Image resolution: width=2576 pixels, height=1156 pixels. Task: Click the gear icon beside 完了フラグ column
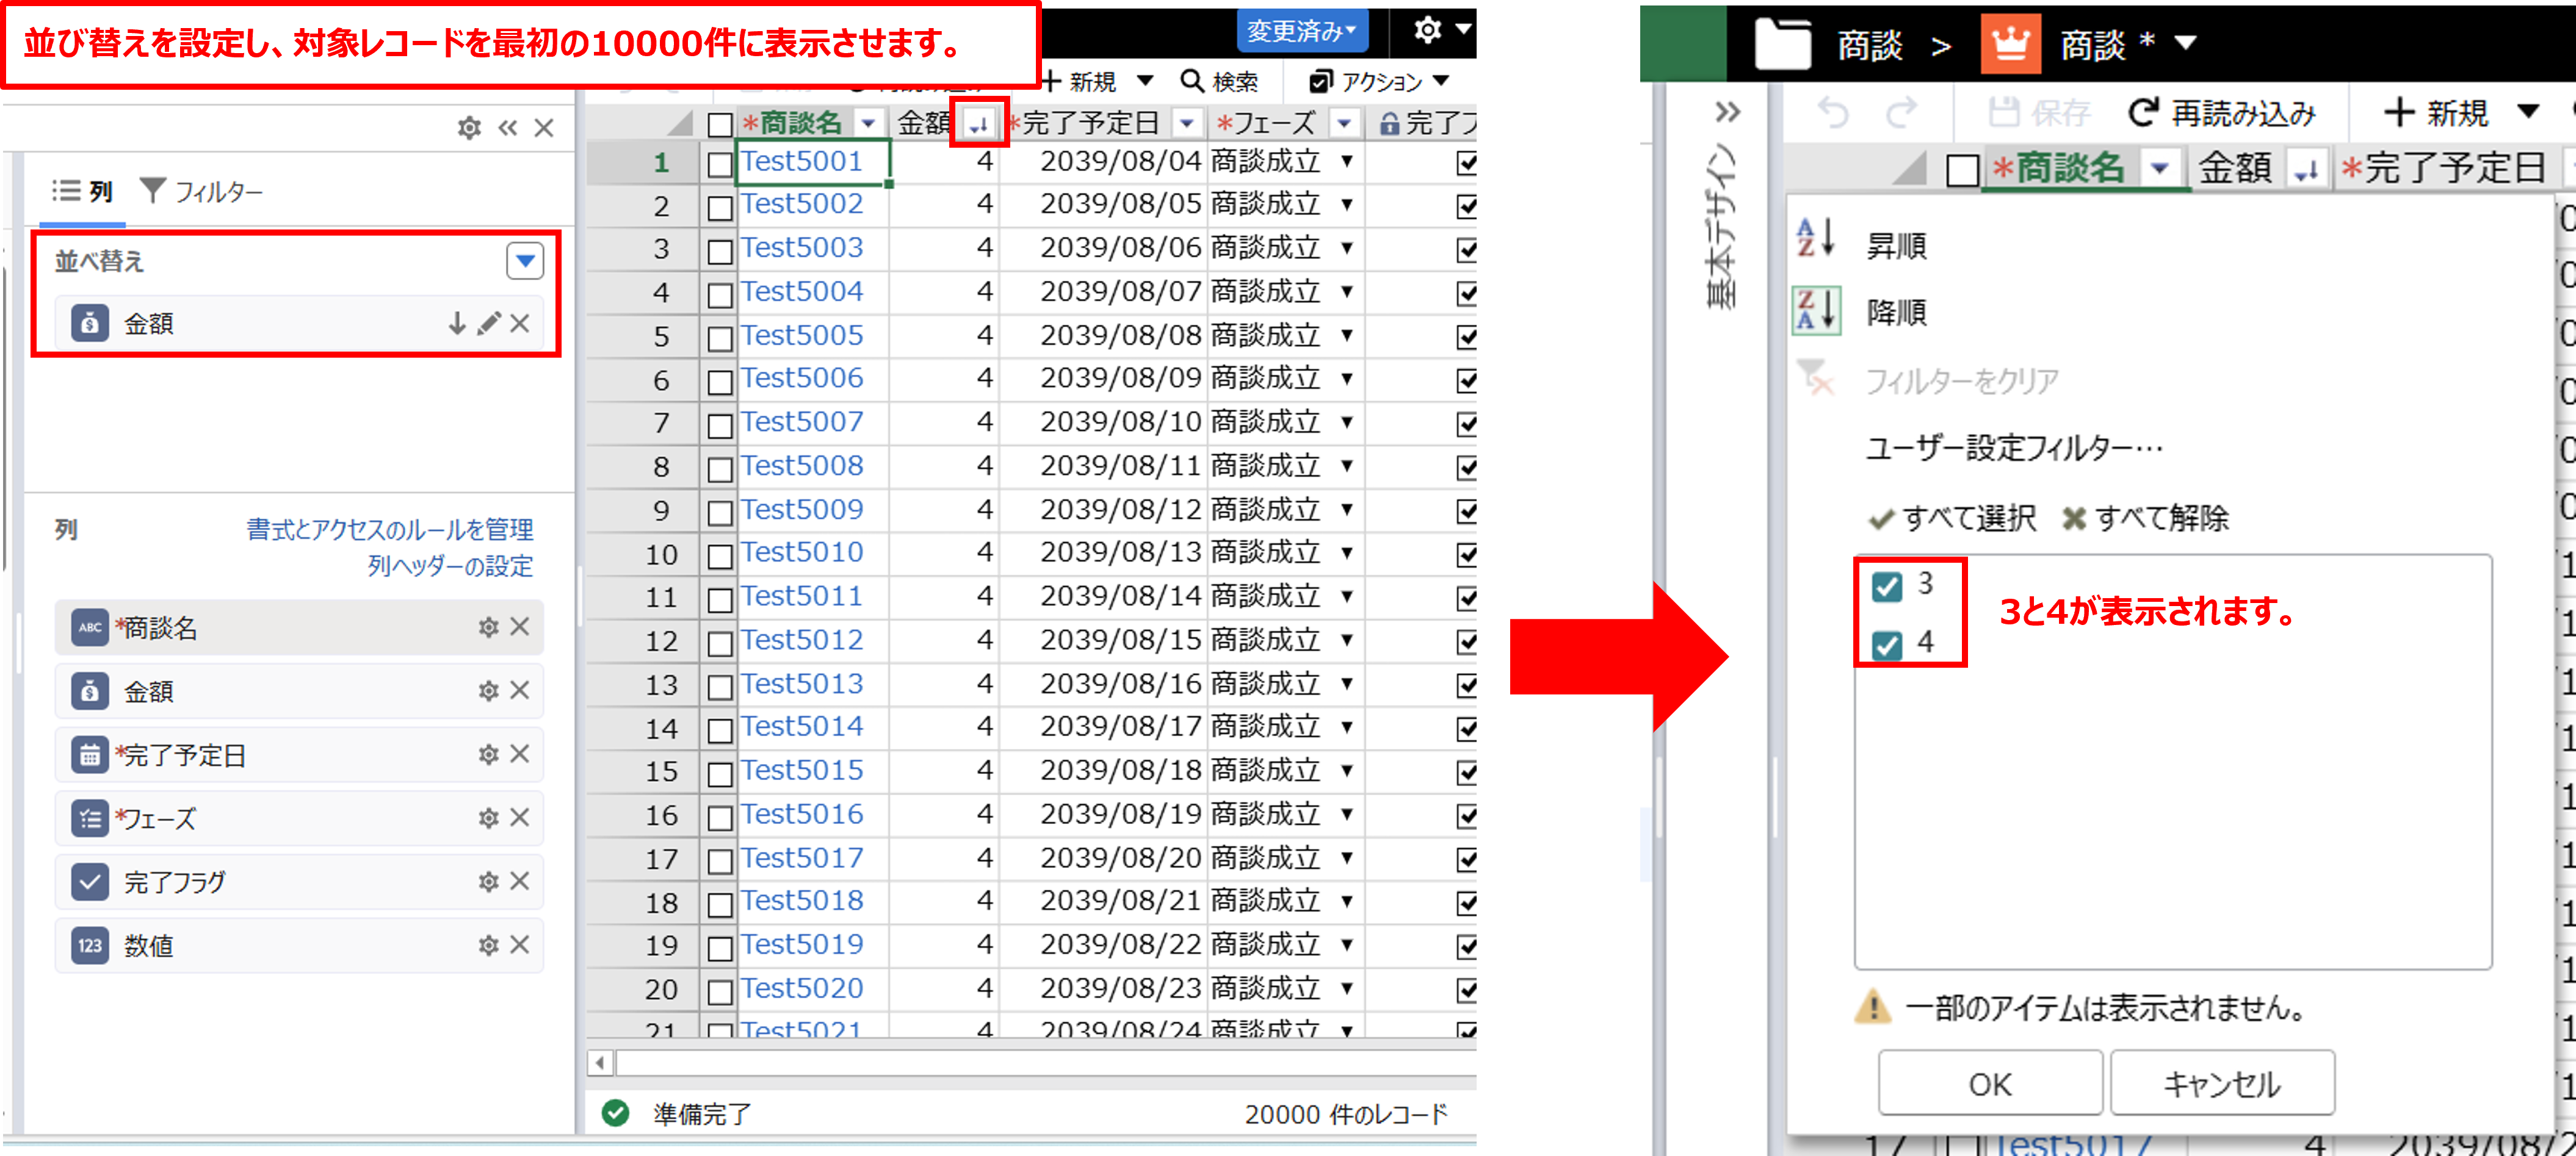pos(488,881)
